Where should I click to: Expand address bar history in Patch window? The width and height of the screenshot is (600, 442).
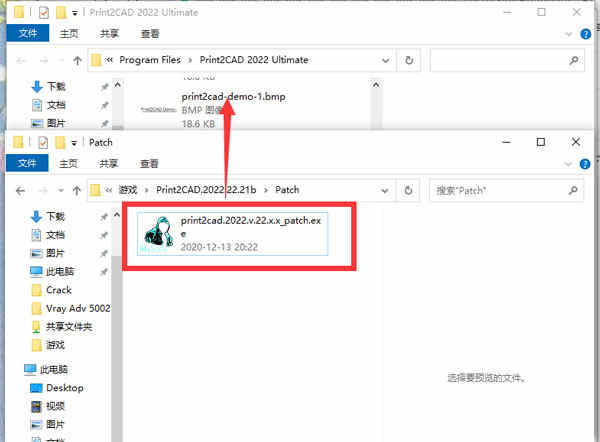coord(385,190)
